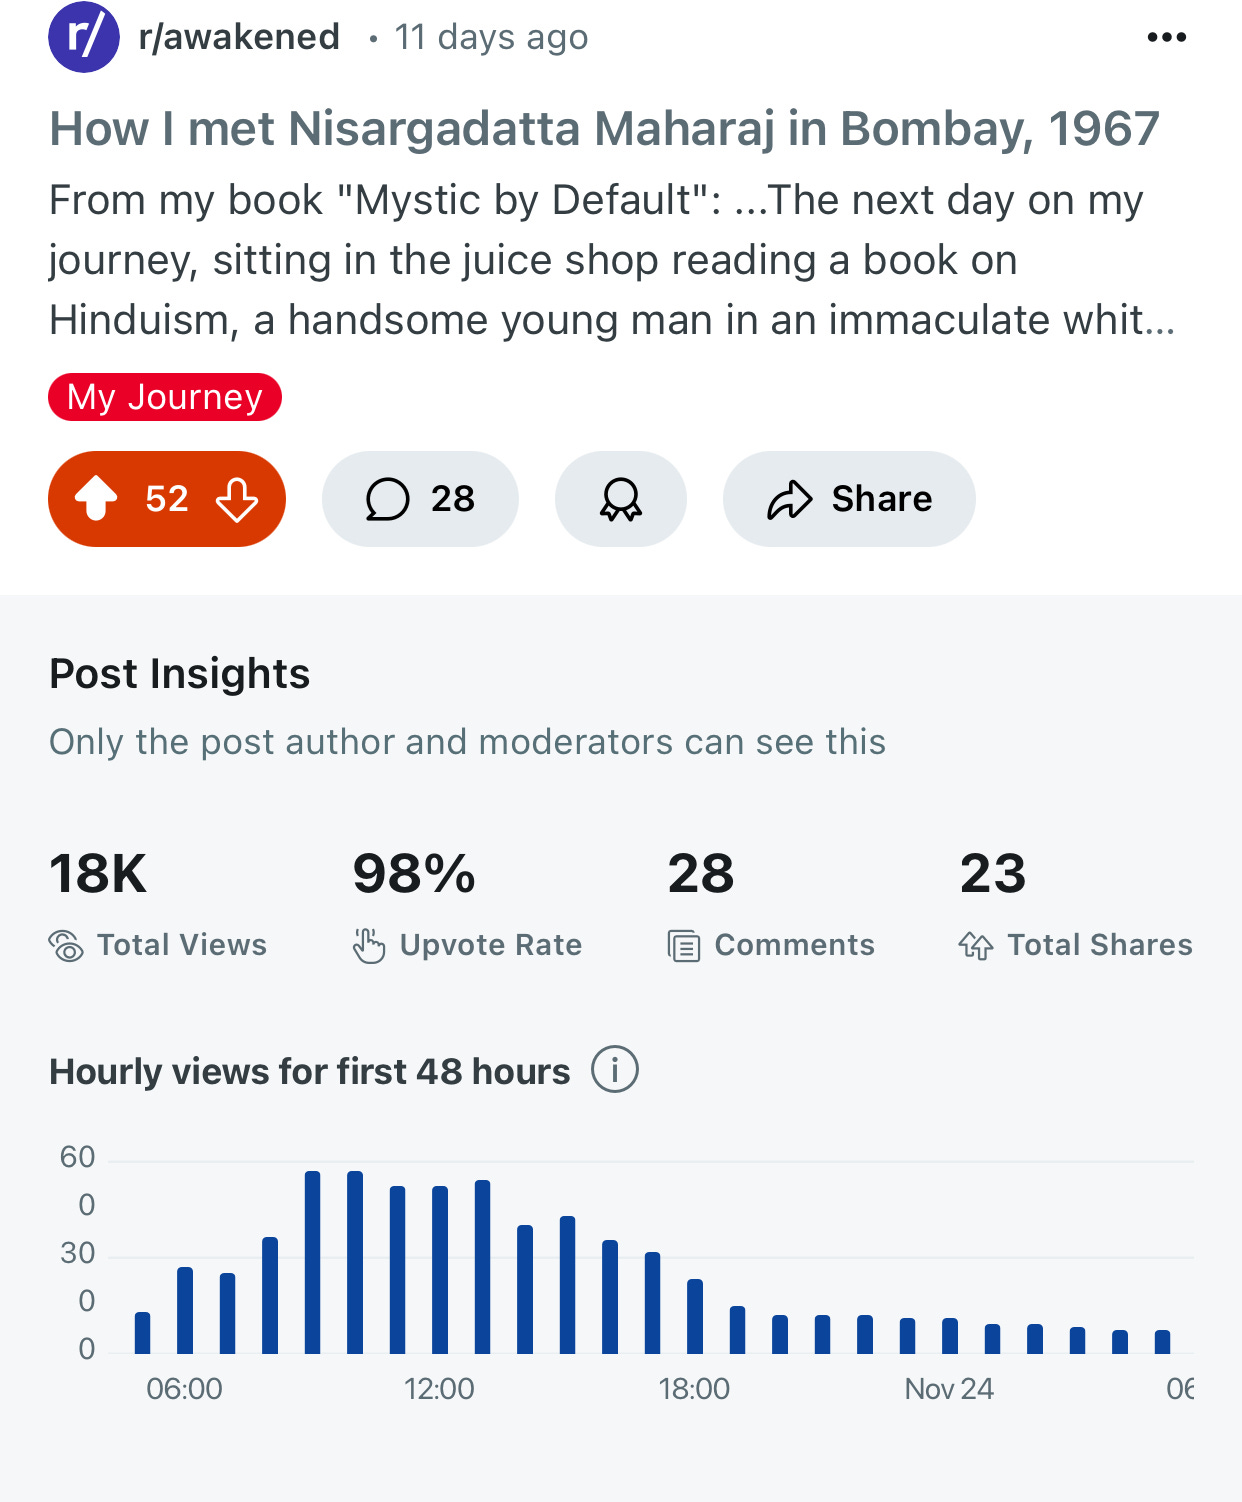The width and height of the screenshot is (1242, 1502).
Task: Open the three-dot overflow menu
Action: click(x=1166, y=38)
